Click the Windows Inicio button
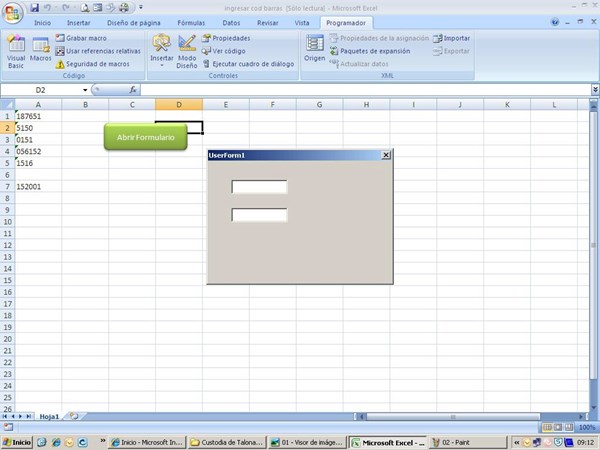Viewport: 600px width, 450px height. tap(17, 442)
